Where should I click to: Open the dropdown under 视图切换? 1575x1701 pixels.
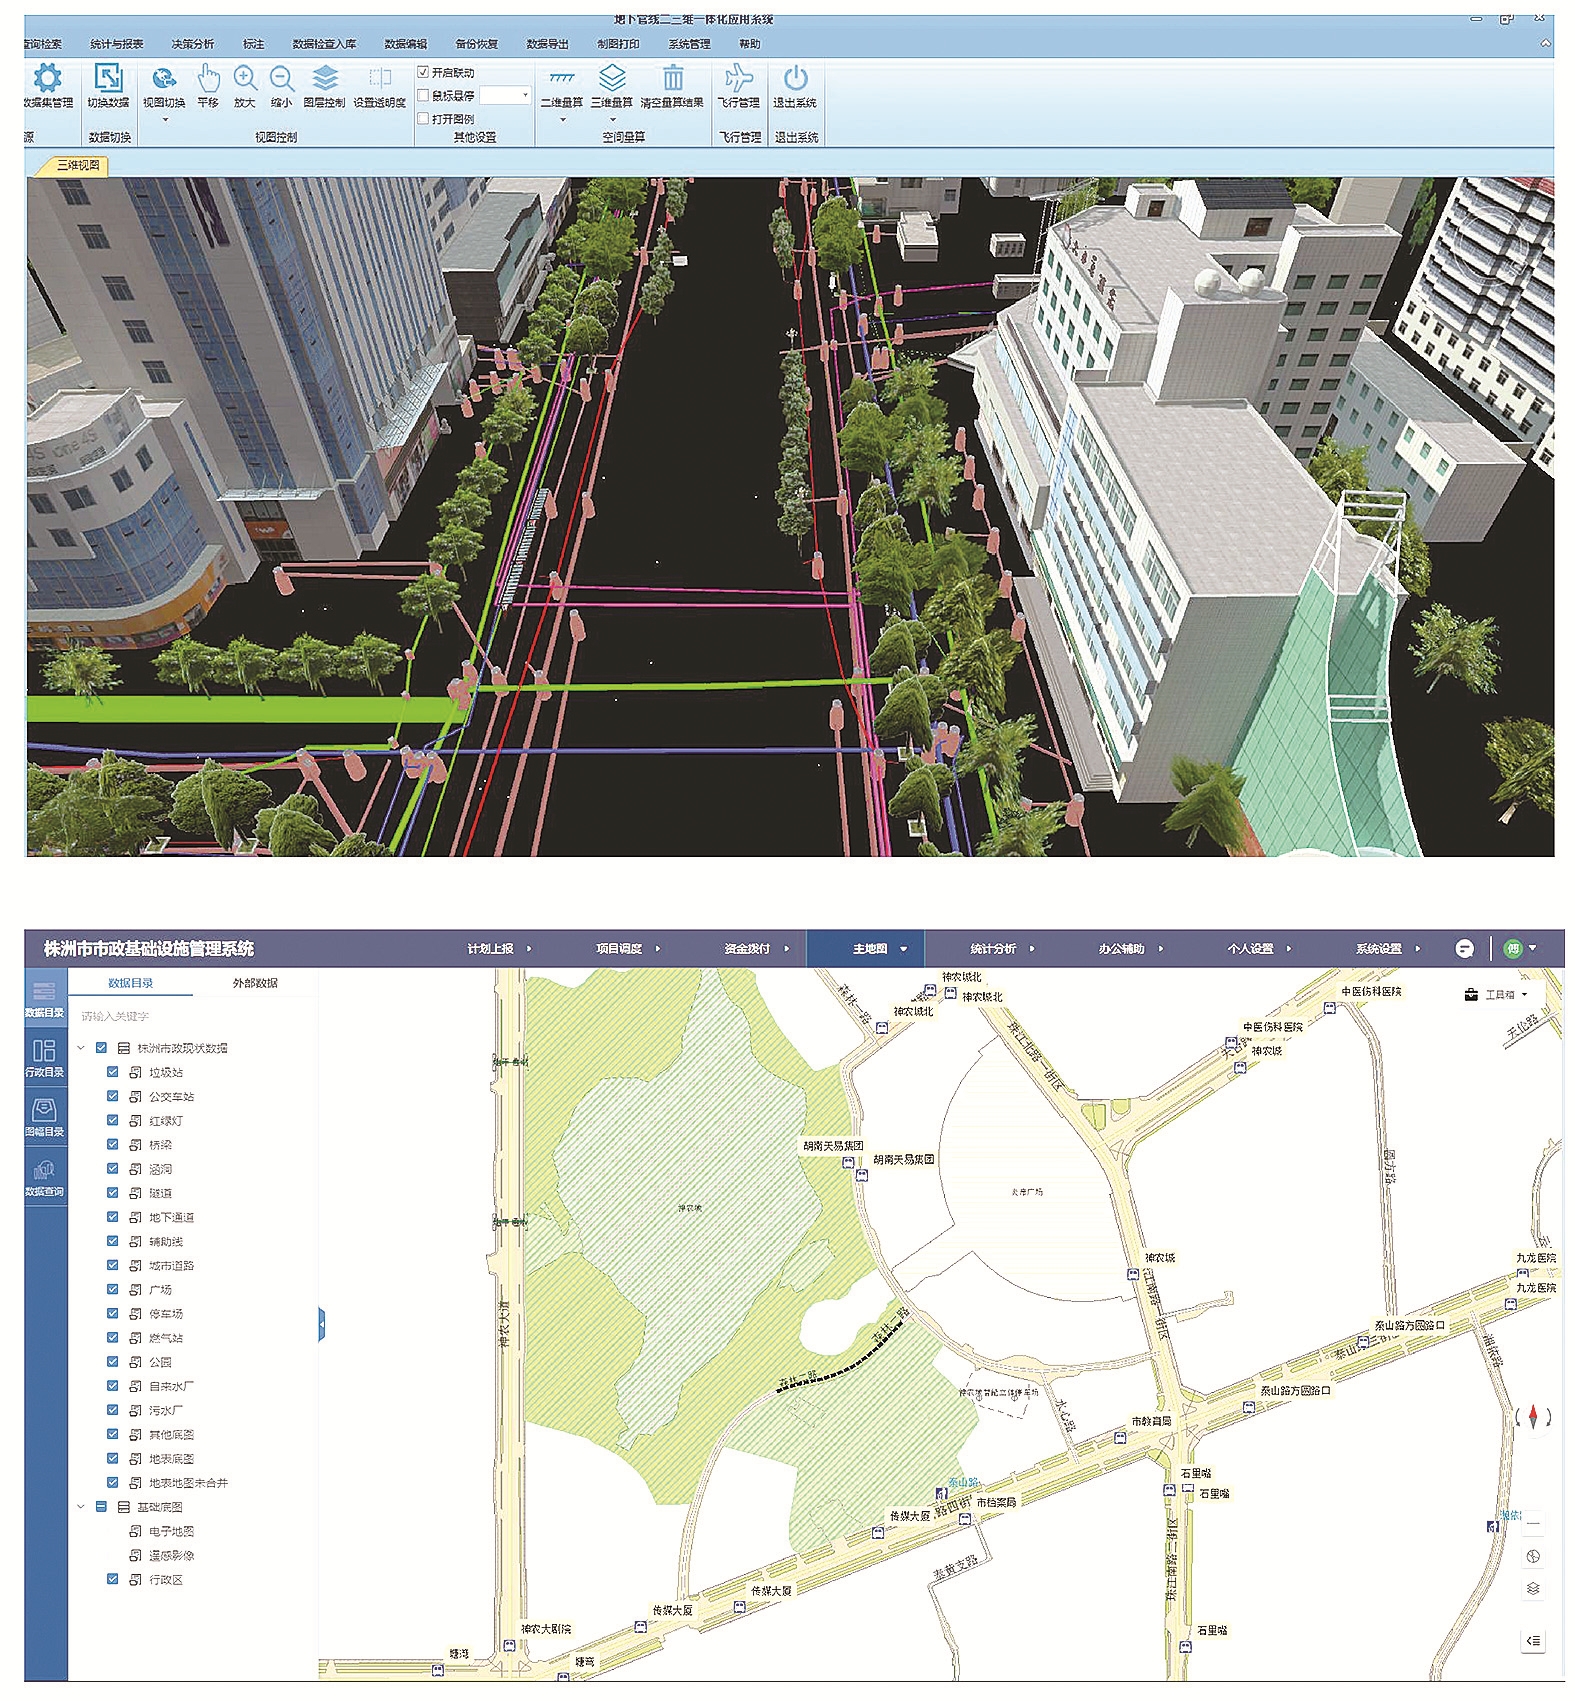tap(165, 120)
